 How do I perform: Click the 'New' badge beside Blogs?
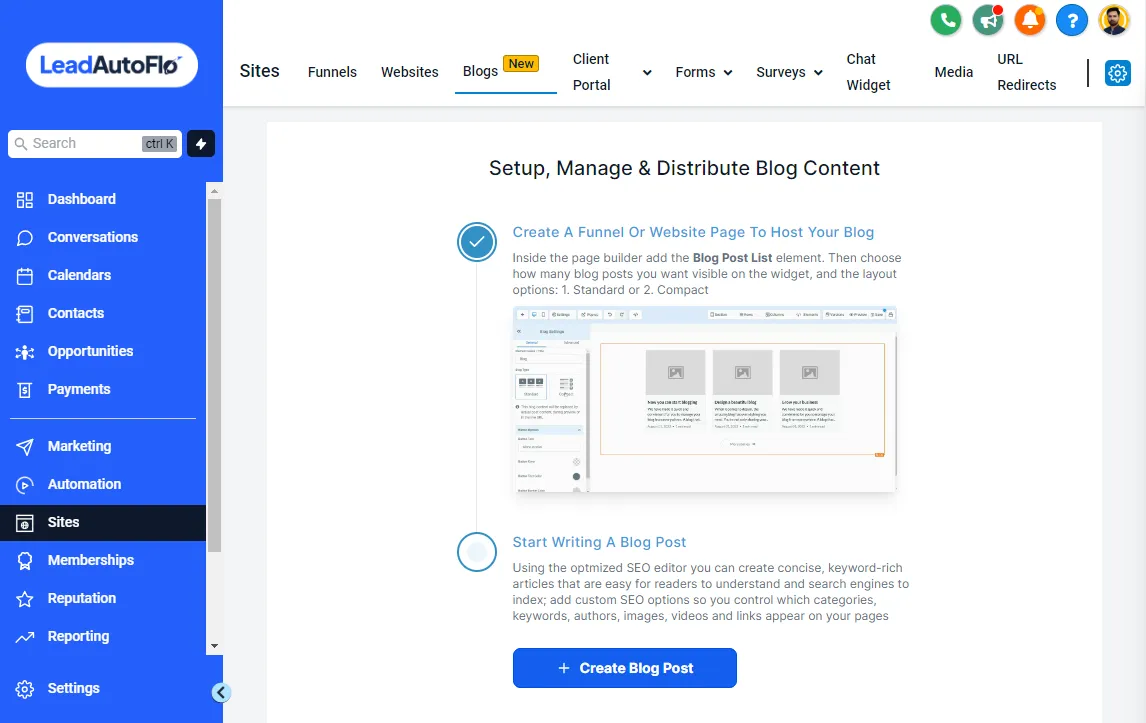(521, 64)
